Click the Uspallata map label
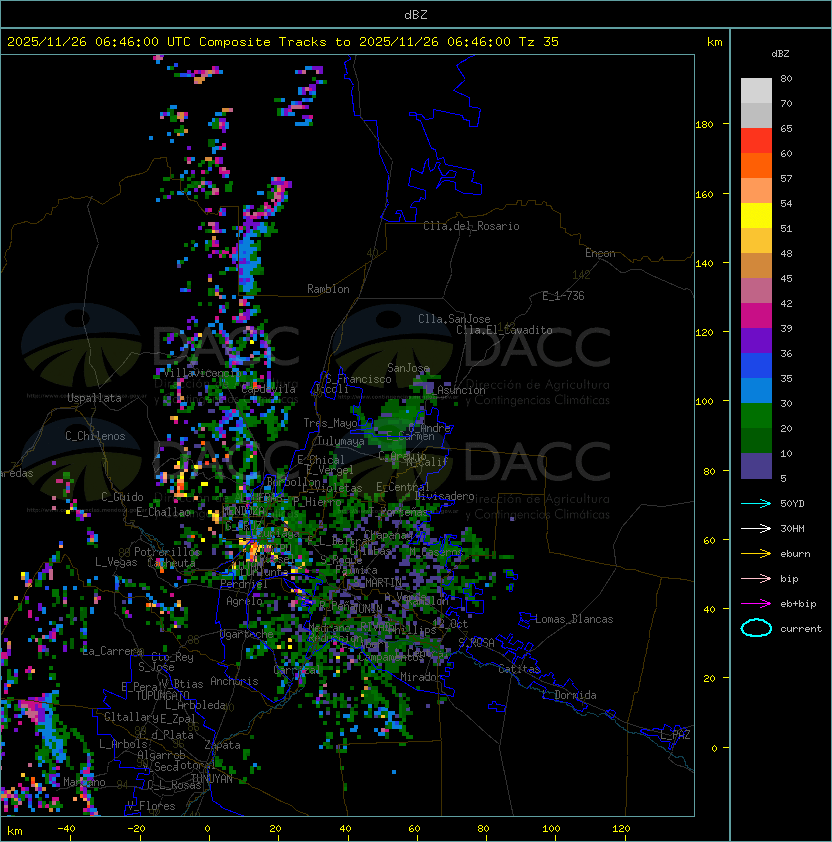Viewport: 832px width, 842px height. pos(94,398)
